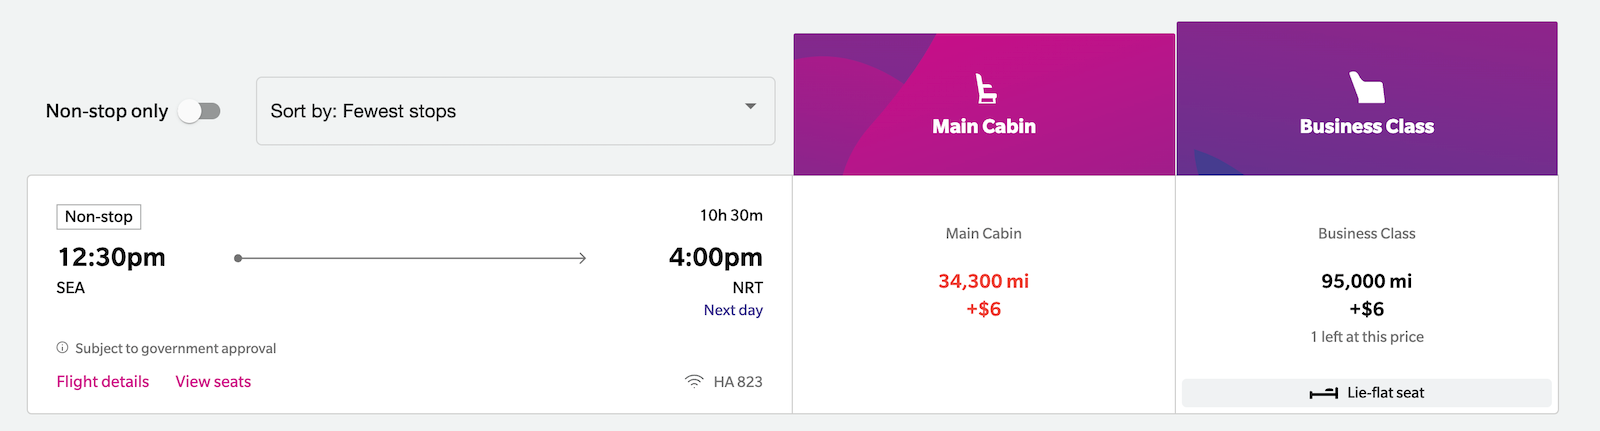The width and height of the screenshot is (1600, 431).
Task: Click the info icon beside government approval
Action: (63, 348)
